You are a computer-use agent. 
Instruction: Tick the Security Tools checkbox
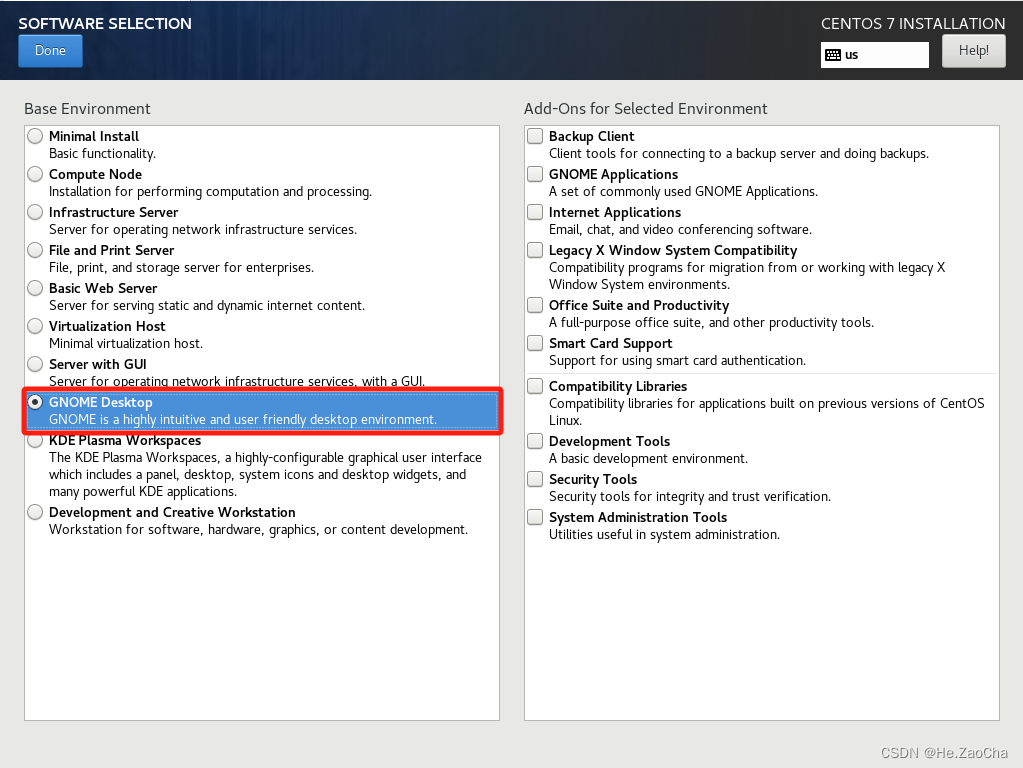coord(535,479)
